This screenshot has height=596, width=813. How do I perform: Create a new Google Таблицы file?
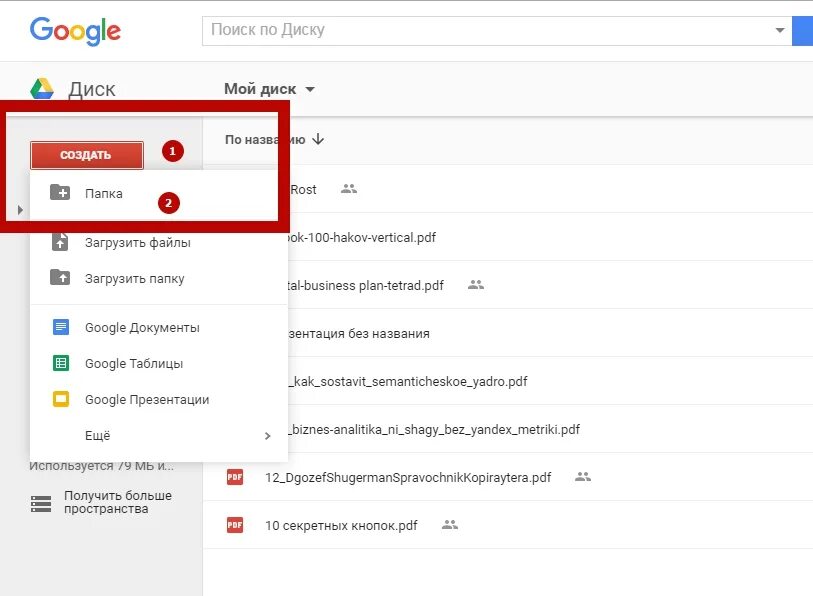point(159,363)
